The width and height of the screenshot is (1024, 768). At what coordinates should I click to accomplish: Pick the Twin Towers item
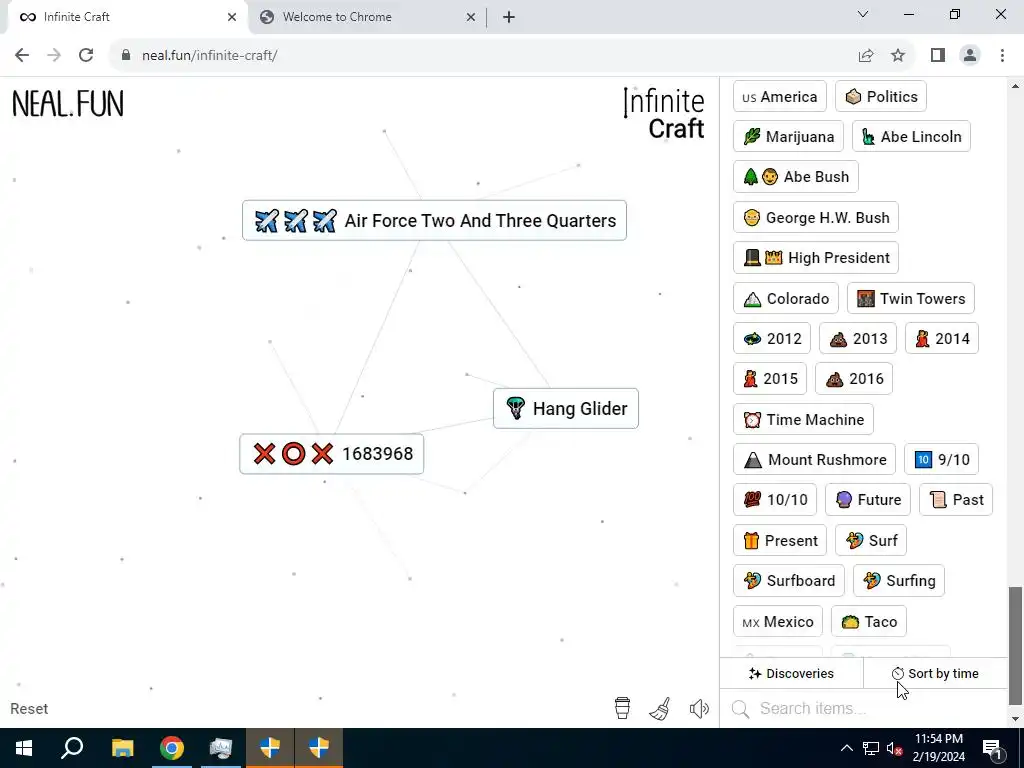(911, 298)
